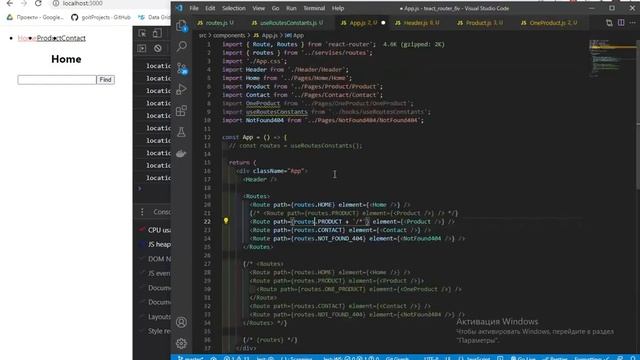Screen dimensions: 640x360
Task: Open the editor More Actions ellipsis
Action: click(x=633, y=23)
